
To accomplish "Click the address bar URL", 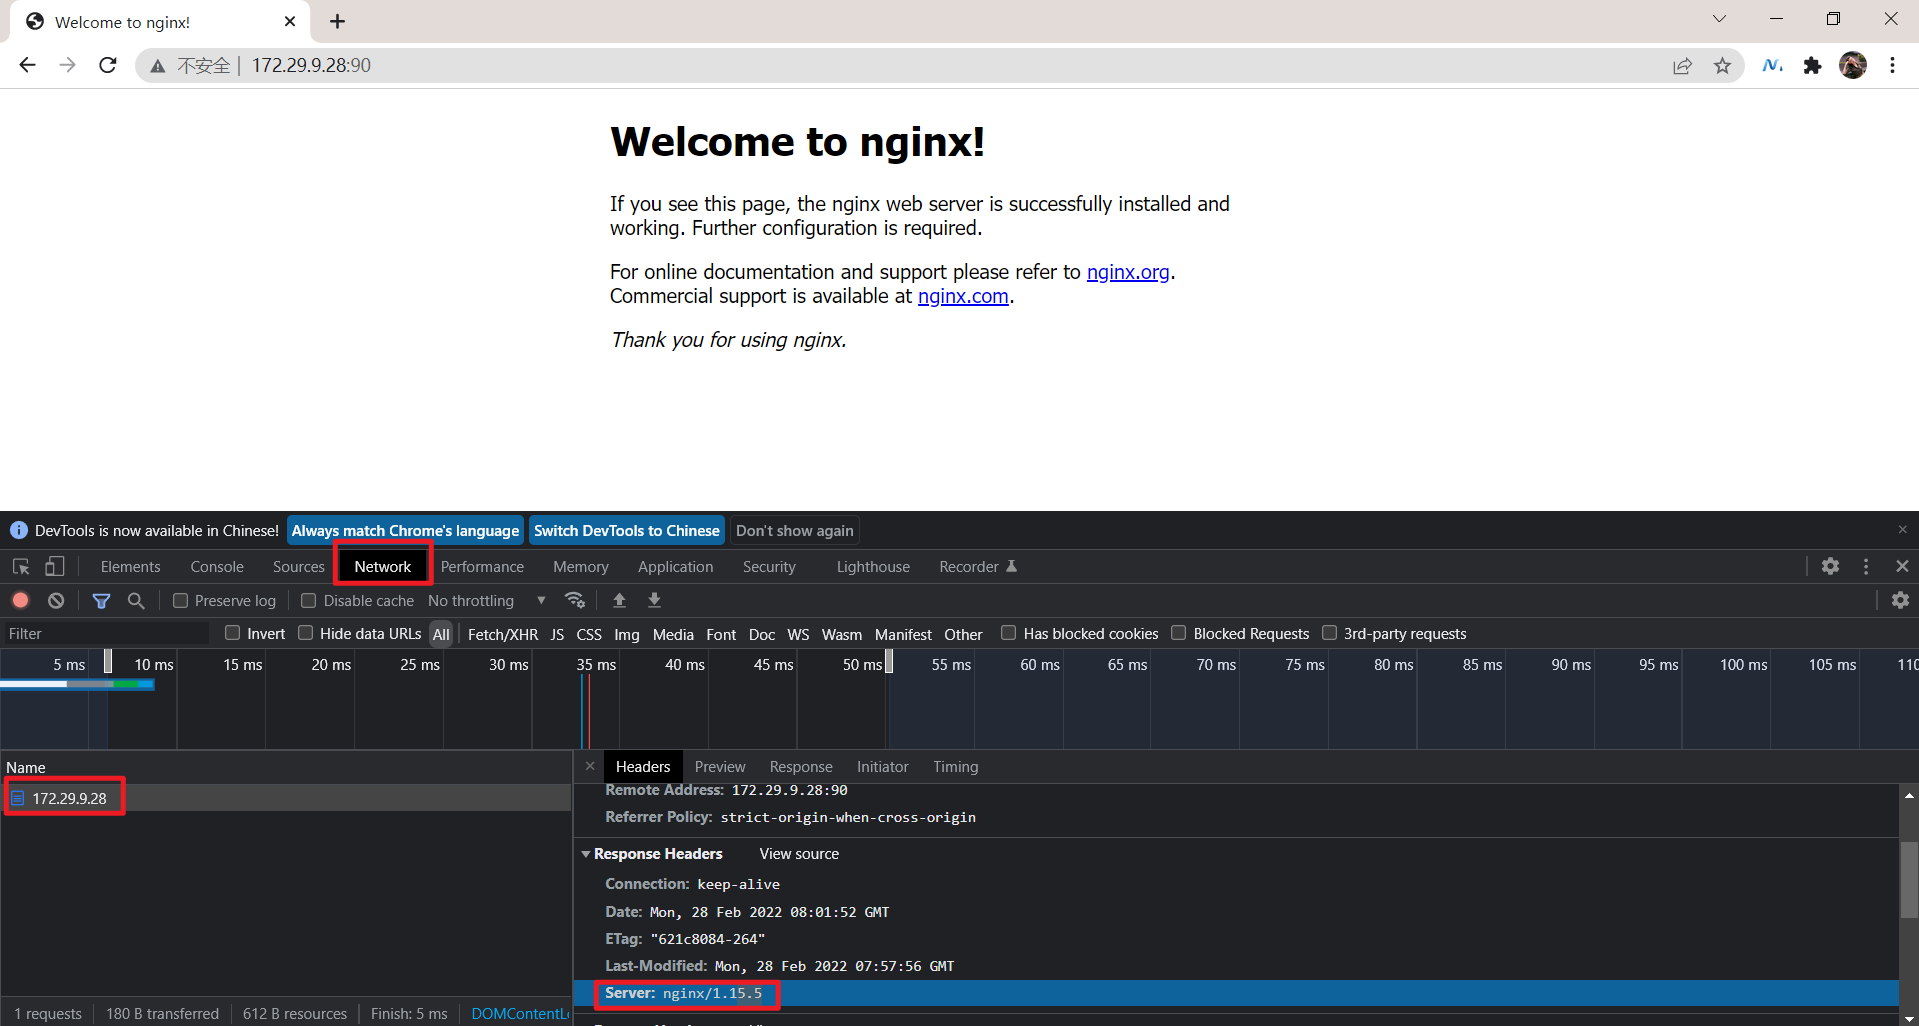I will point(311,65).
